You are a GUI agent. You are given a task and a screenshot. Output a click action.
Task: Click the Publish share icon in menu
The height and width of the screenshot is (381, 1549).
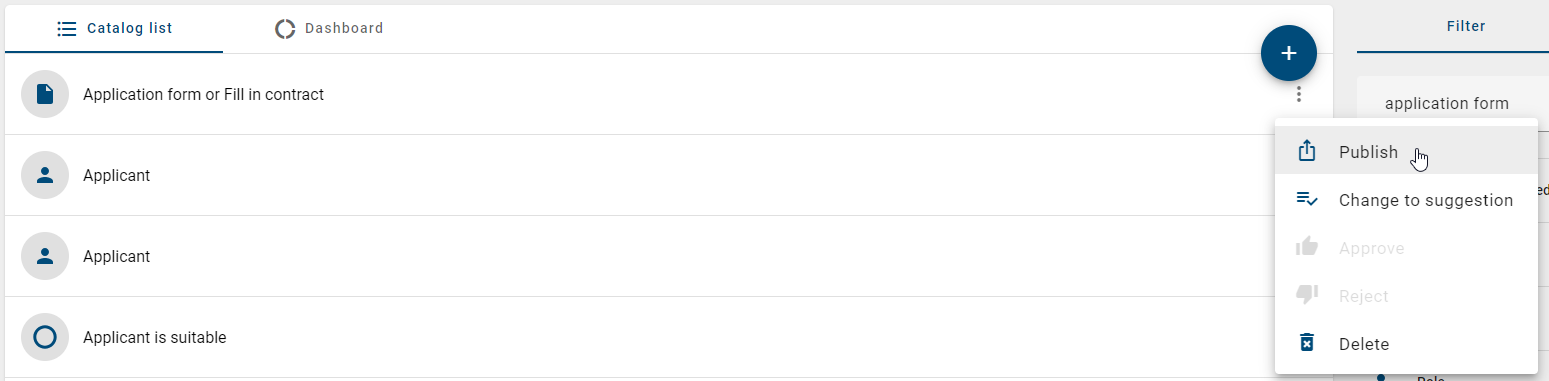coord(1306,151)
